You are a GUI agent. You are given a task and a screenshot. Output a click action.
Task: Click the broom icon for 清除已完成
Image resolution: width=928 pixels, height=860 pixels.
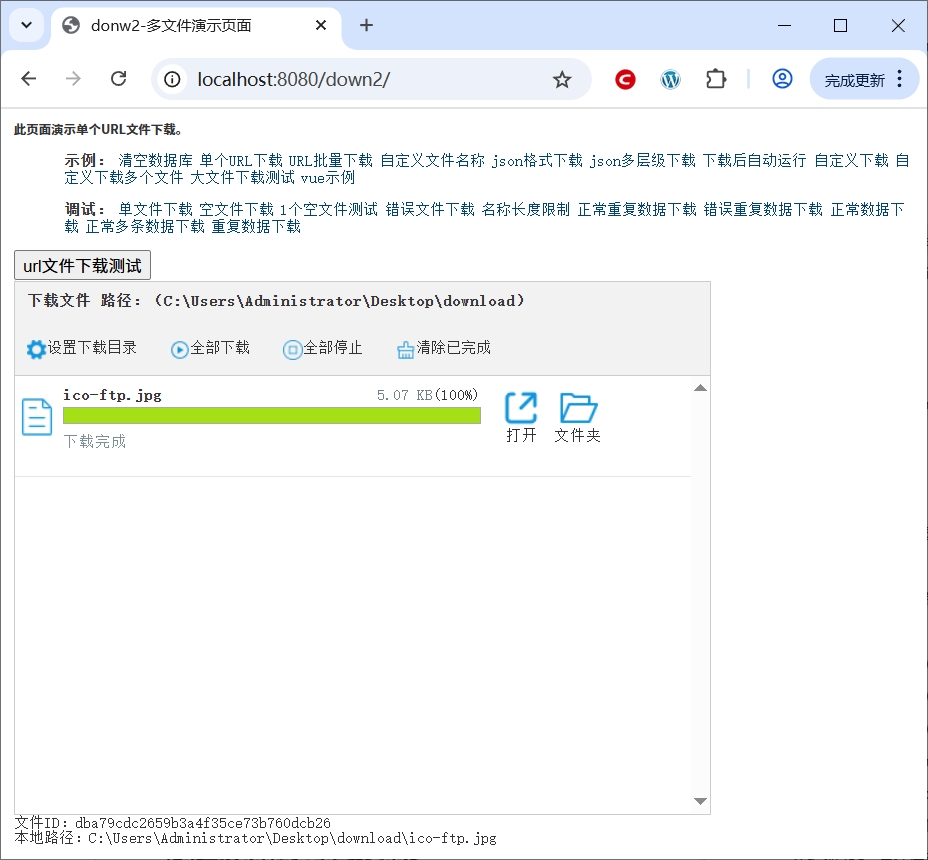click(x=405, y=349)
